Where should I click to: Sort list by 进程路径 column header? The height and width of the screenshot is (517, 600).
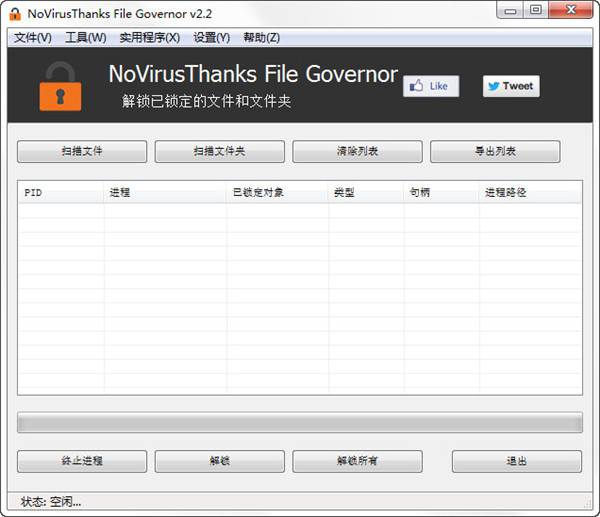pos(530,192)
